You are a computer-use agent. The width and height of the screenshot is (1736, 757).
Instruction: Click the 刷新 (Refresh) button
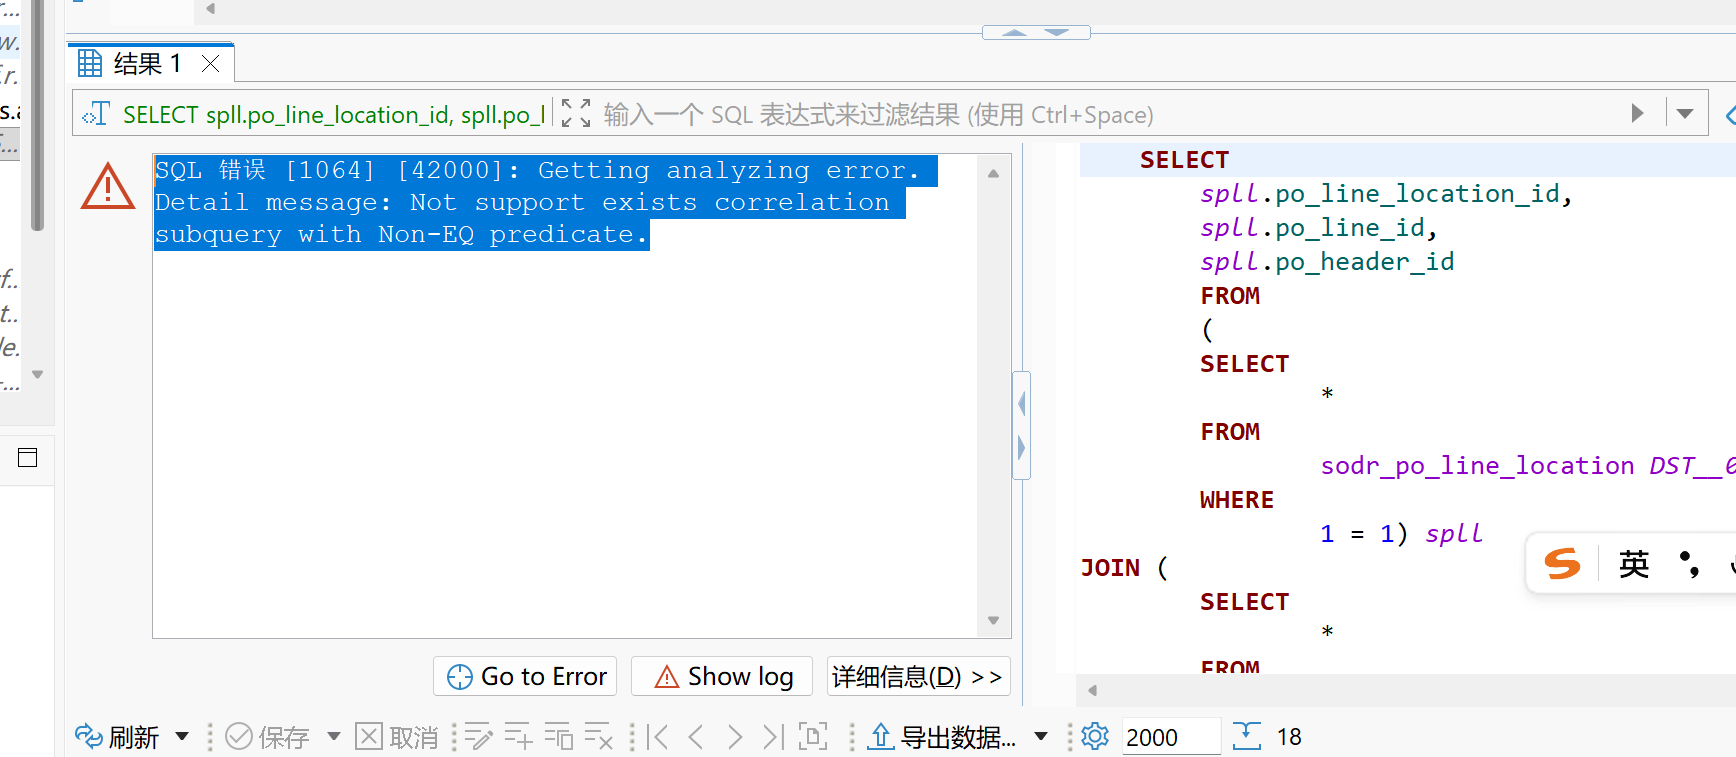pos(118,737)
